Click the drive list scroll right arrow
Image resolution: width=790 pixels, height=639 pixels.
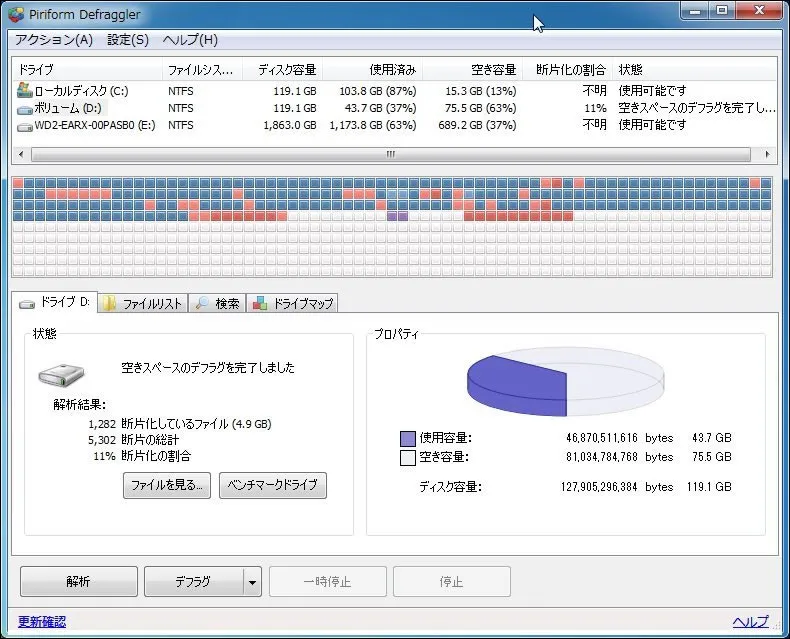pyautogui.click(x=767, y=154)
